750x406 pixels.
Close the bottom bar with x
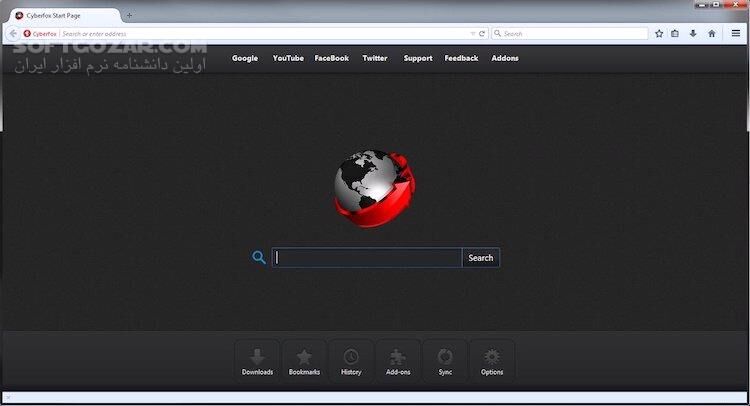(8, 397)
